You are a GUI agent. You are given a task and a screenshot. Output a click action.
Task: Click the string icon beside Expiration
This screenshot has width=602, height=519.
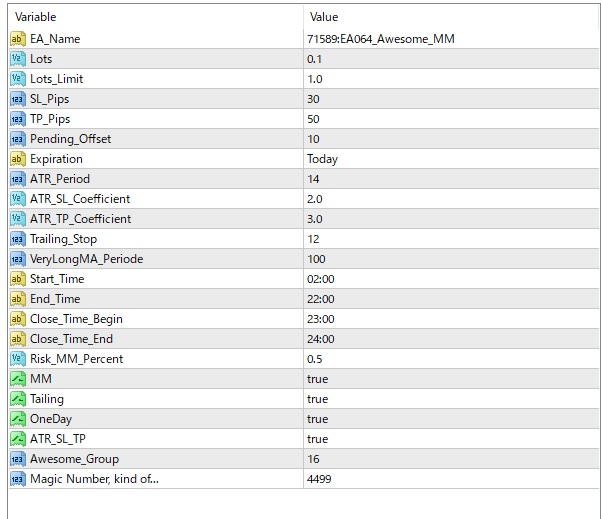coord(17,159)
